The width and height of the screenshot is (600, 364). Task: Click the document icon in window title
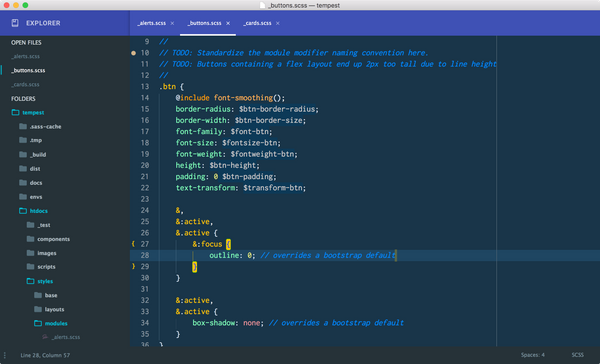262,5
